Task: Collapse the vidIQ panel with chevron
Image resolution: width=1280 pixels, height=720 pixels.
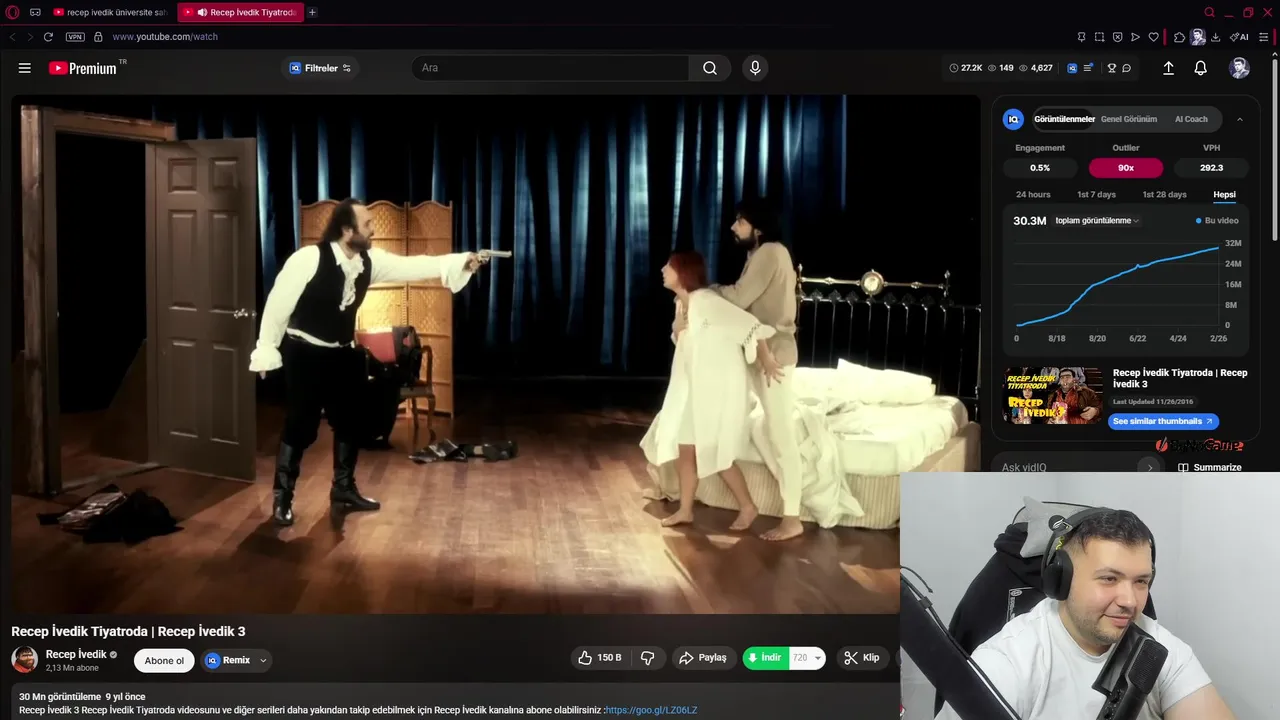Action: tap(1240, 119)
